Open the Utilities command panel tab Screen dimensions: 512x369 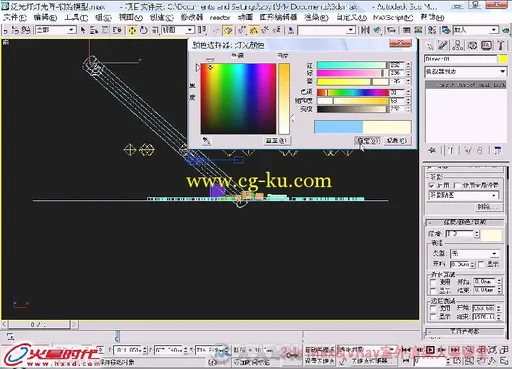click(x=500, y=45)
